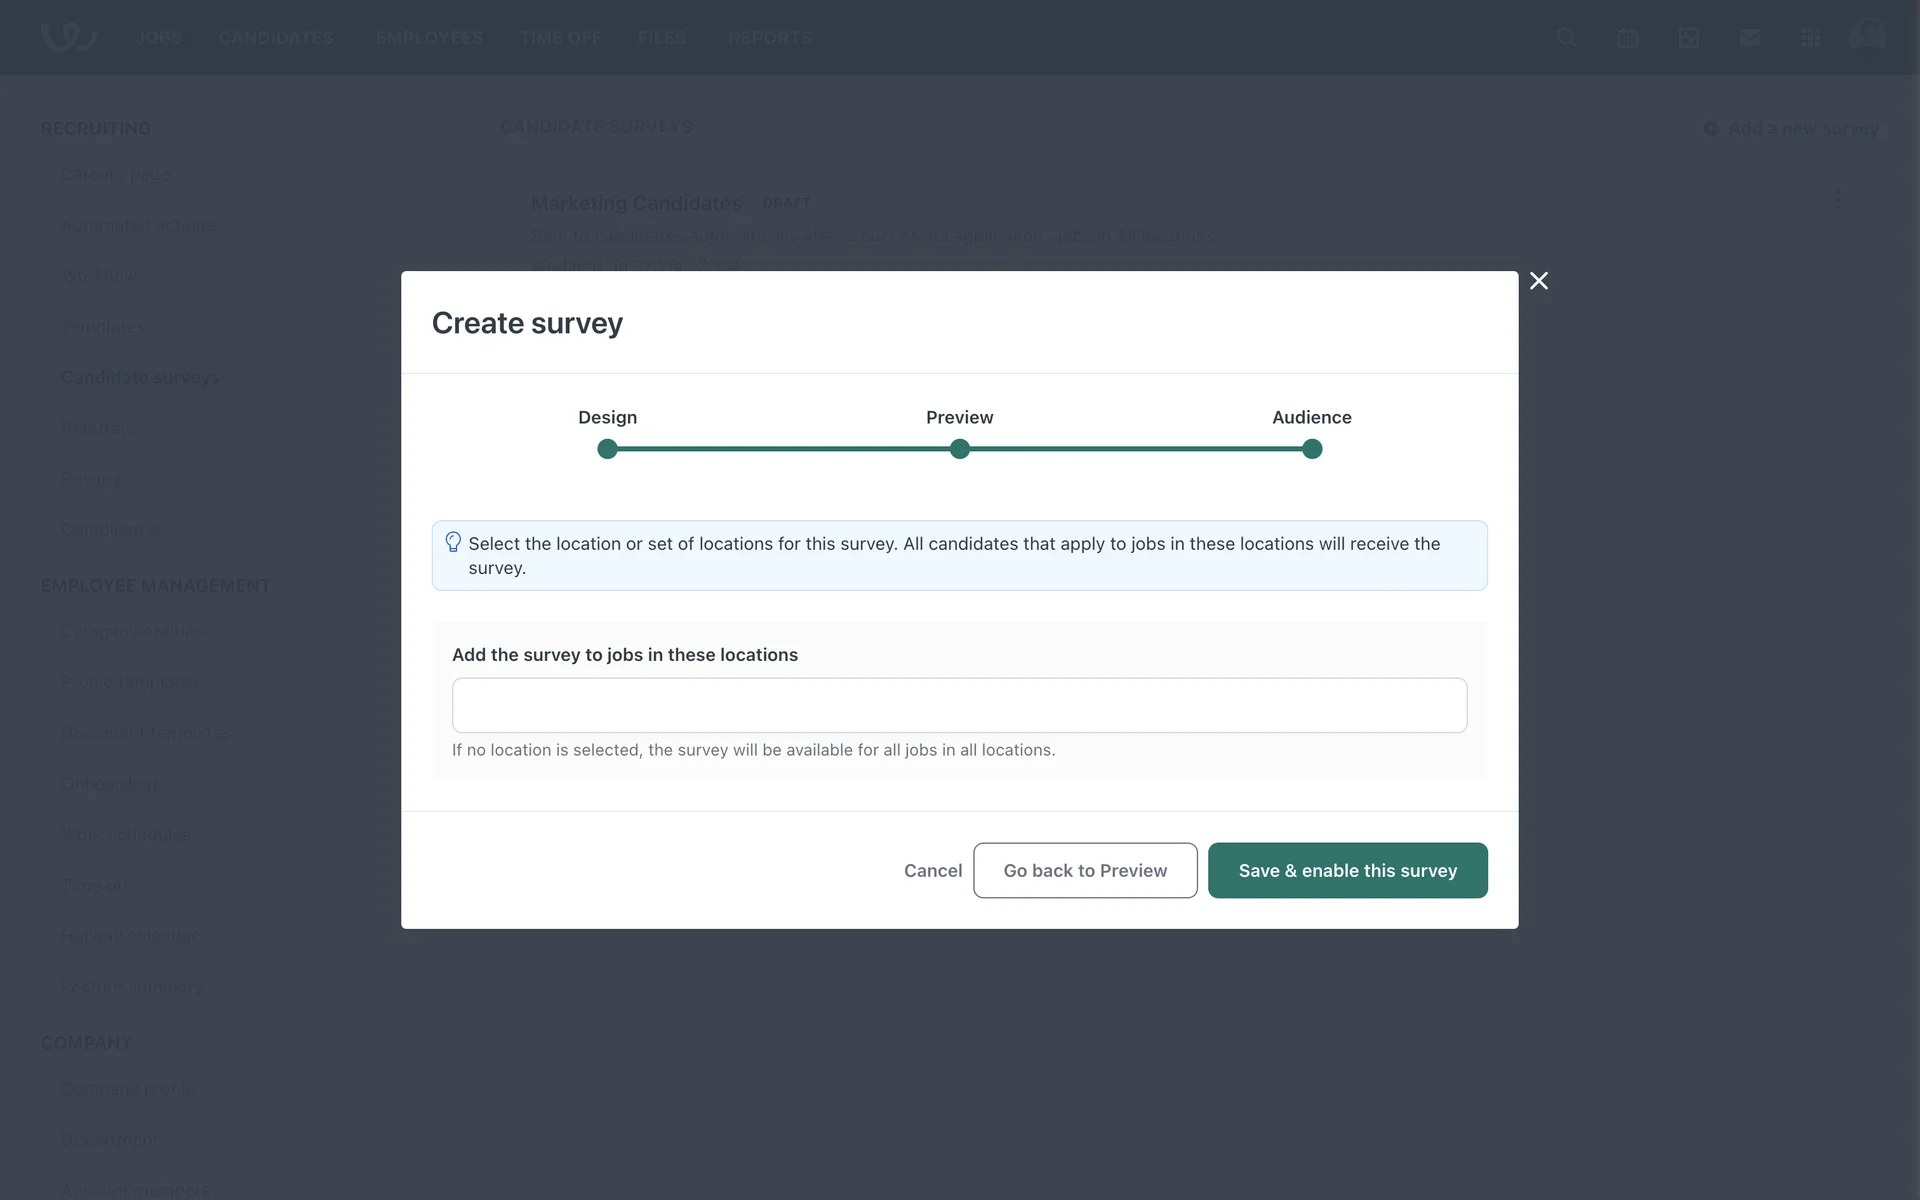
Task: Click Go back to Preview button
Action: tap(1085, 870)
